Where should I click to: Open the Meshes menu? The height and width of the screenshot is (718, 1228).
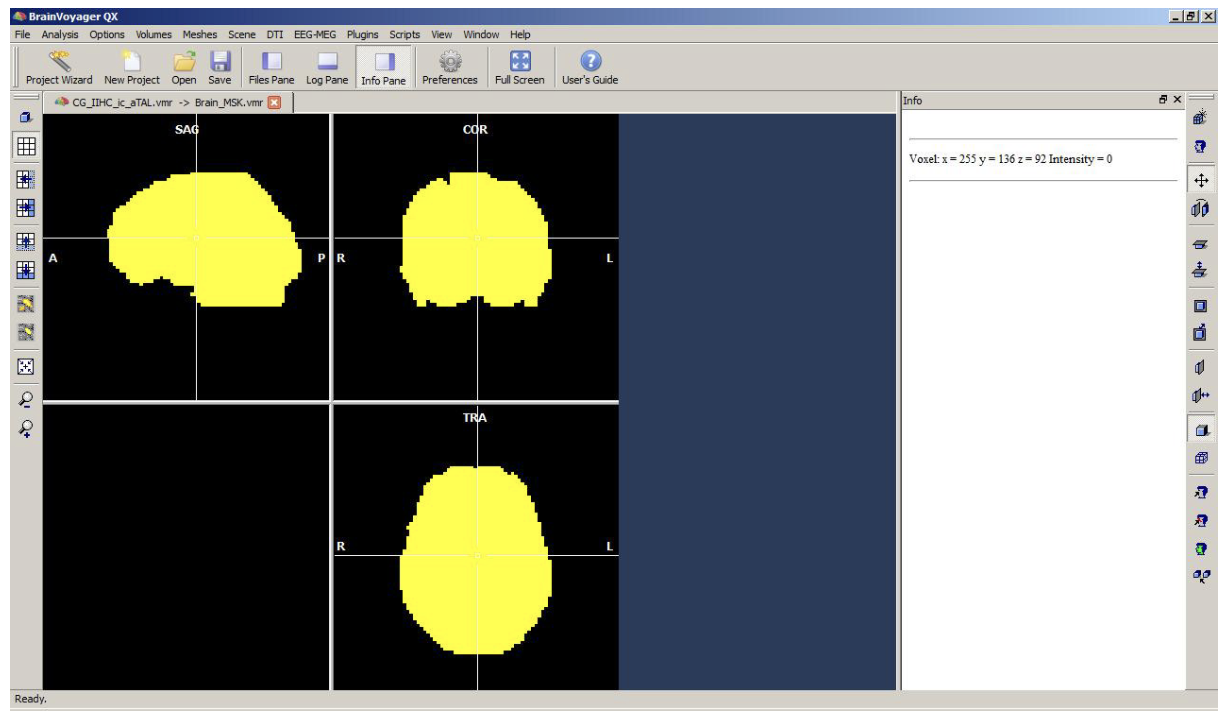200,34
